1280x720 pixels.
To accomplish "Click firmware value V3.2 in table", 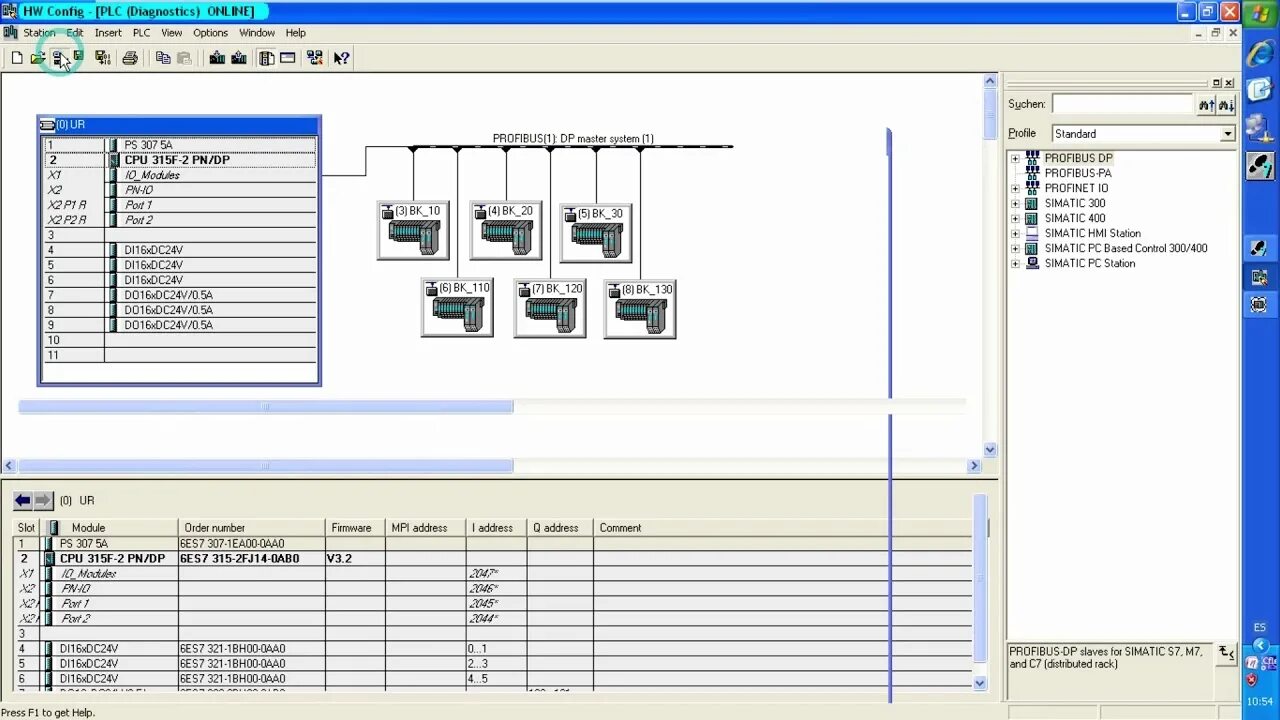I will point(339,559).
